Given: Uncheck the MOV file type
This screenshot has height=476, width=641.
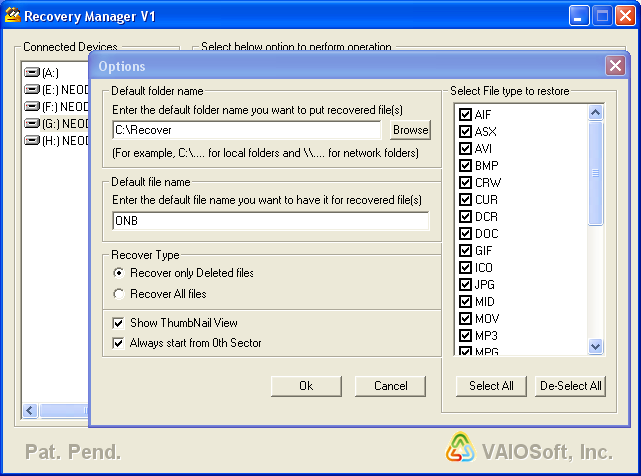Looking at the screenshot, I should pyautogui.click(x=465, y=318).
